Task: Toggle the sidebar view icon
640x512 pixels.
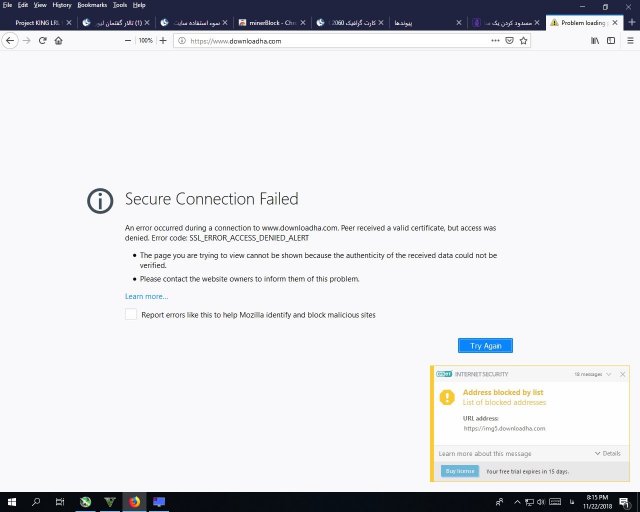Action: pos(610,40)
